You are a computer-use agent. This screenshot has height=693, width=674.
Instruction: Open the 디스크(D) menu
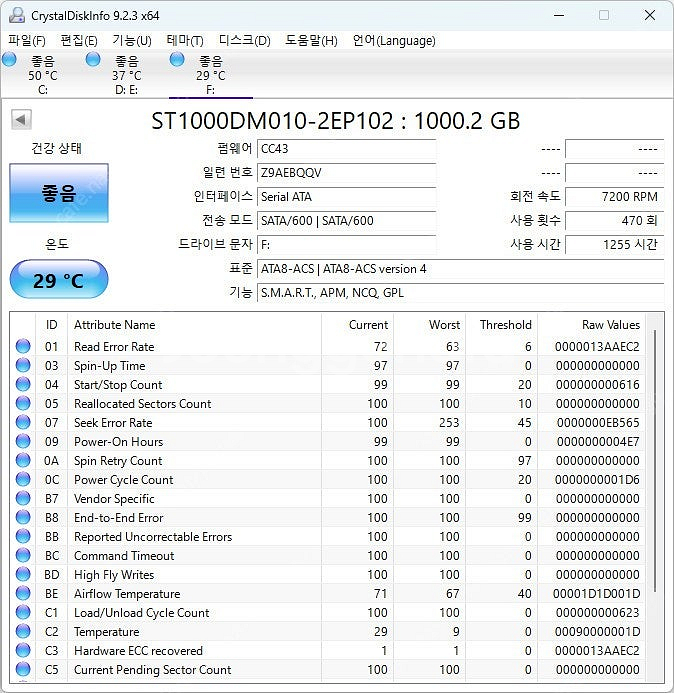click(x=244, y=41)
